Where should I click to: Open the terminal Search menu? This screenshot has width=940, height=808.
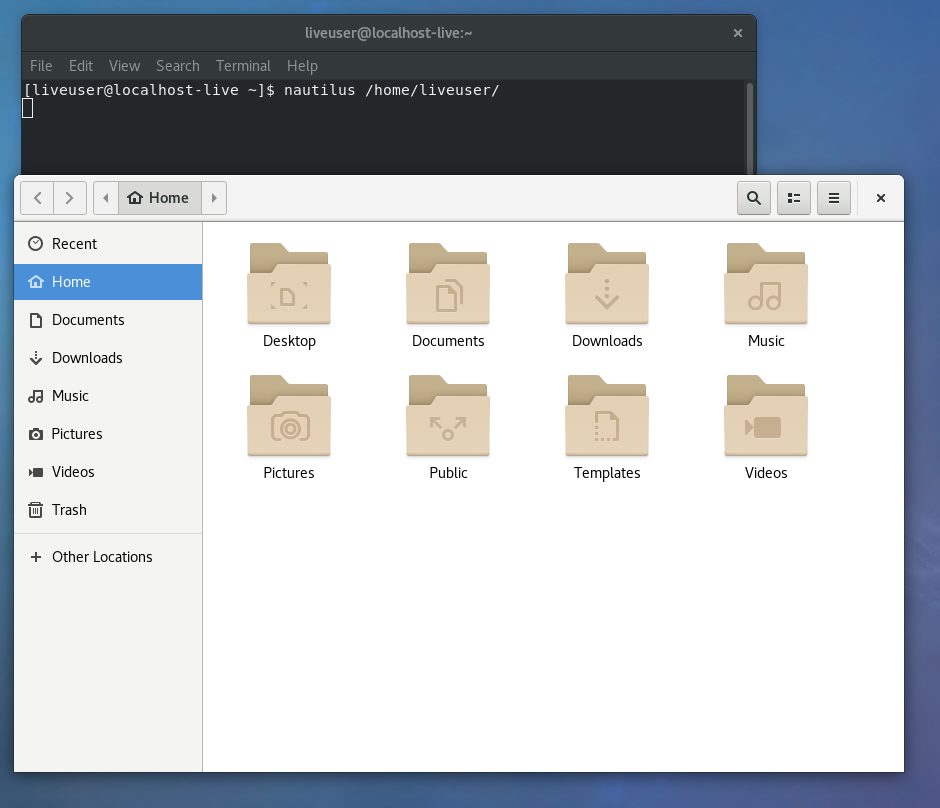pyautogui.click(x=177, y=66)
